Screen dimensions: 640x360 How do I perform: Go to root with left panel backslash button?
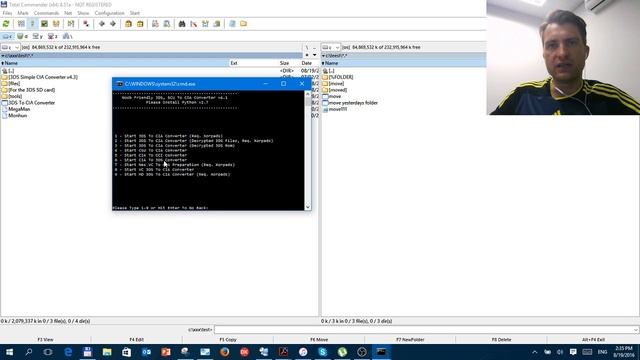[x=307, y=47]
